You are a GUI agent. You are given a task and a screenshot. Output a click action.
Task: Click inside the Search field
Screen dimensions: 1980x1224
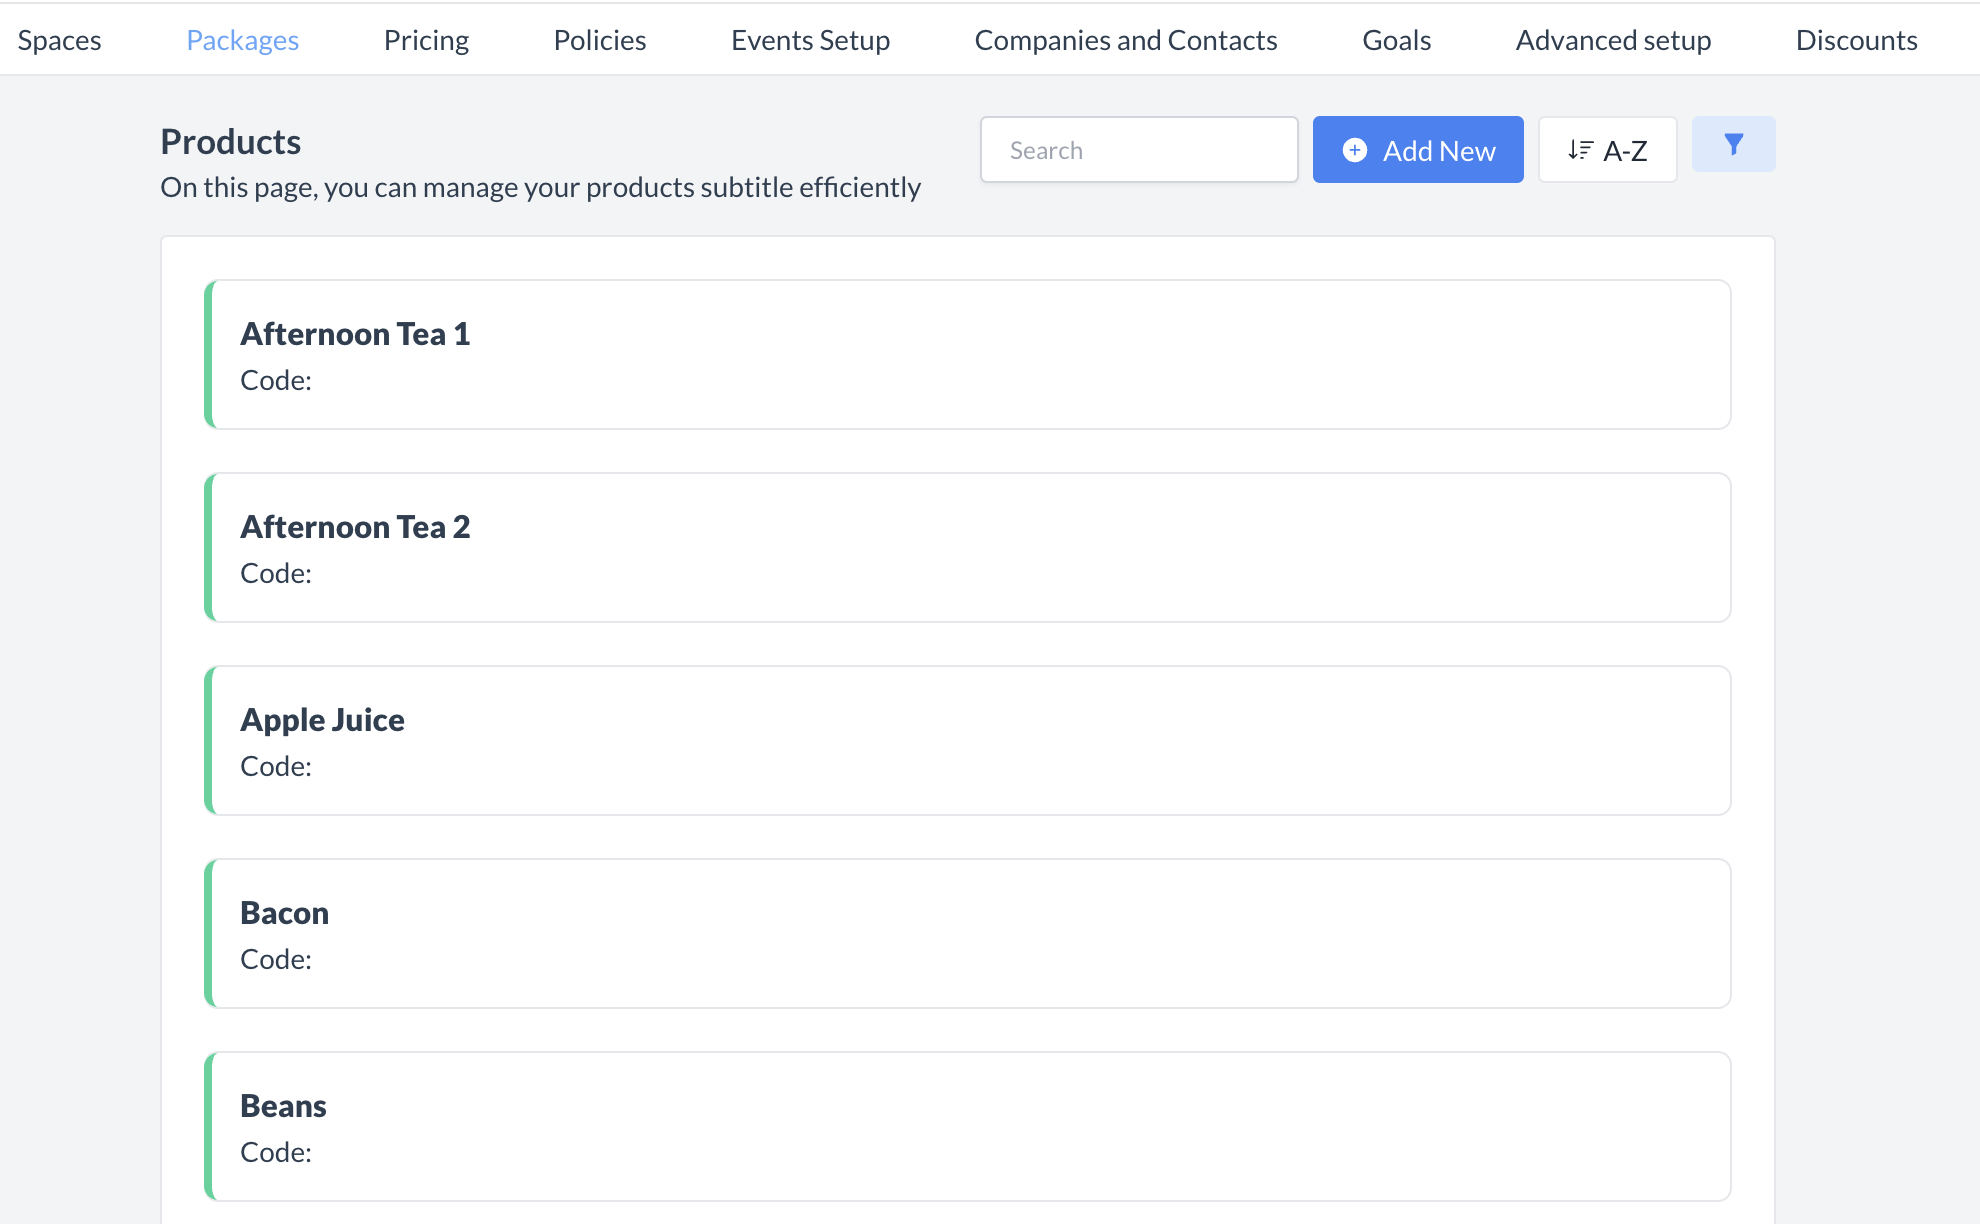click(x=1139, y=149)
